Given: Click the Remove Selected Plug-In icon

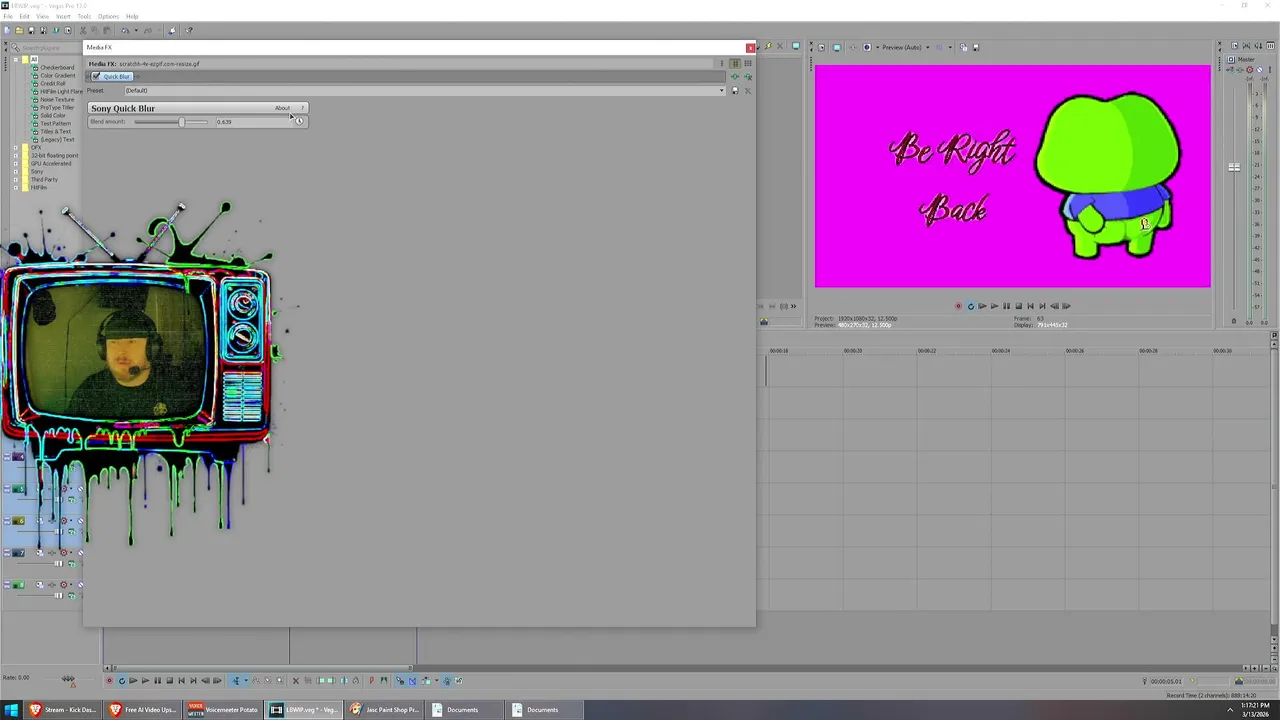Looking at the screenshot, I should click(748, 76).
